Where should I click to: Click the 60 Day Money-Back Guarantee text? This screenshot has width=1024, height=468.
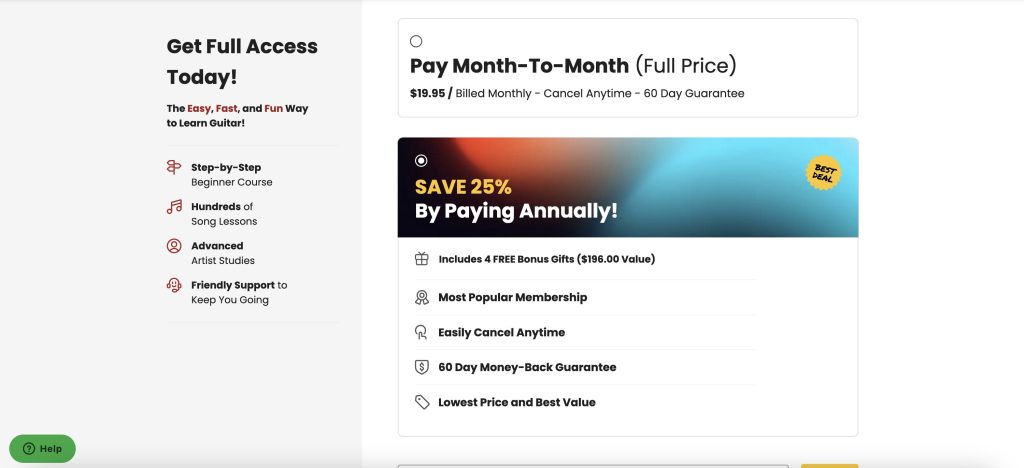[x=527, y=367]
